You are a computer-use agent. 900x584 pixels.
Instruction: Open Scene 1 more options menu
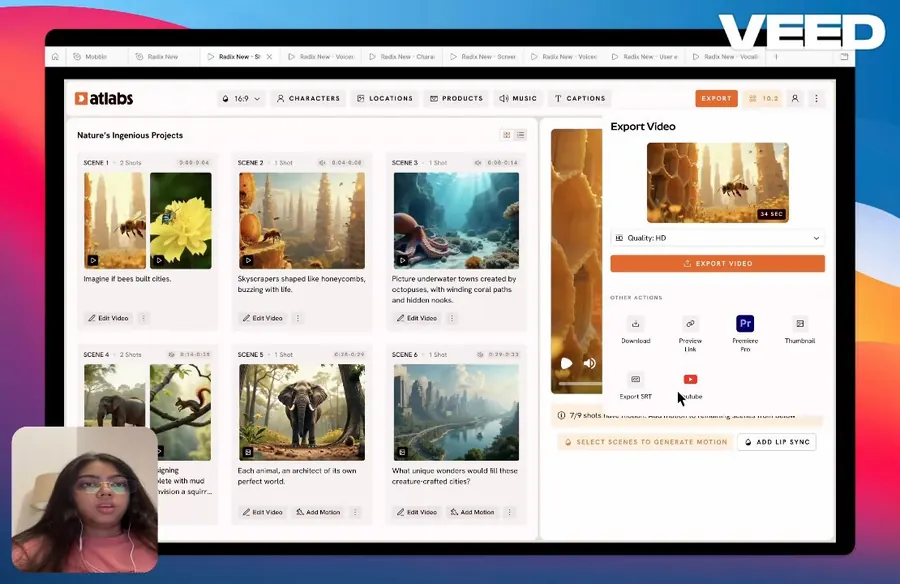click(143, 318)
